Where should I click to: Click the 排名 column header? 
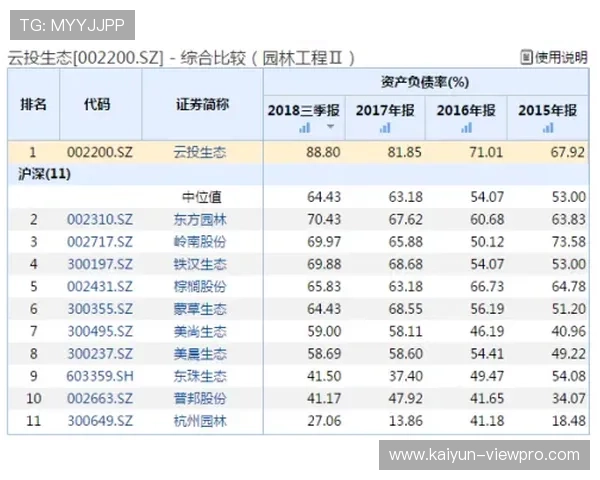tap(33, 104)
